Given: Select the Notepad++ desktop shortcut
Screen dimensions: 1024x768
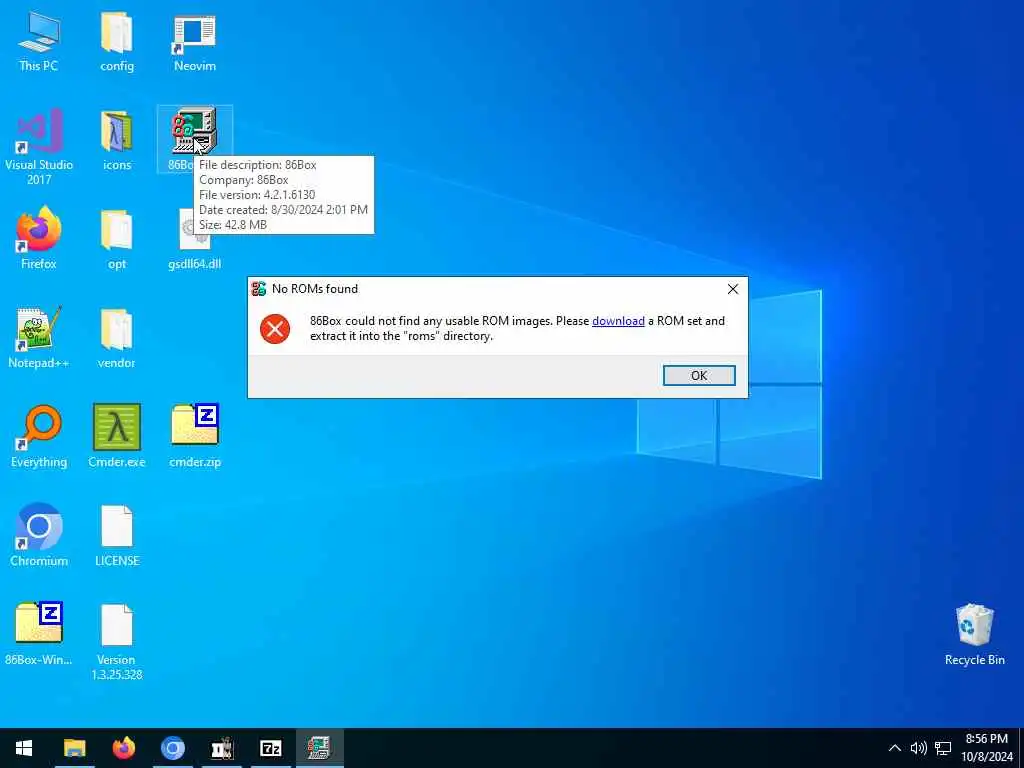Looking at the screenshot, I should point(39,338).
